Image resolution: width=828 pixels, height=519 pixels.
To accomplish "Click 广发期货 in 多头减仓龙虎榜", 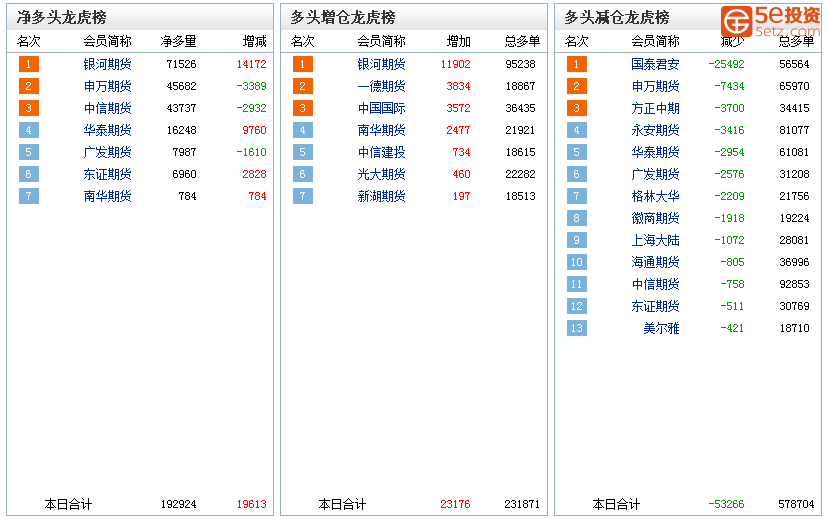I will (x=655, y=174).
